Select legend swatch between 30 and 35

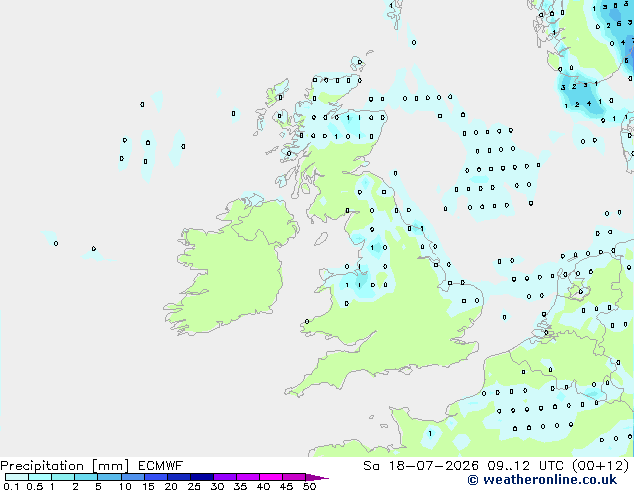point(224,477)
